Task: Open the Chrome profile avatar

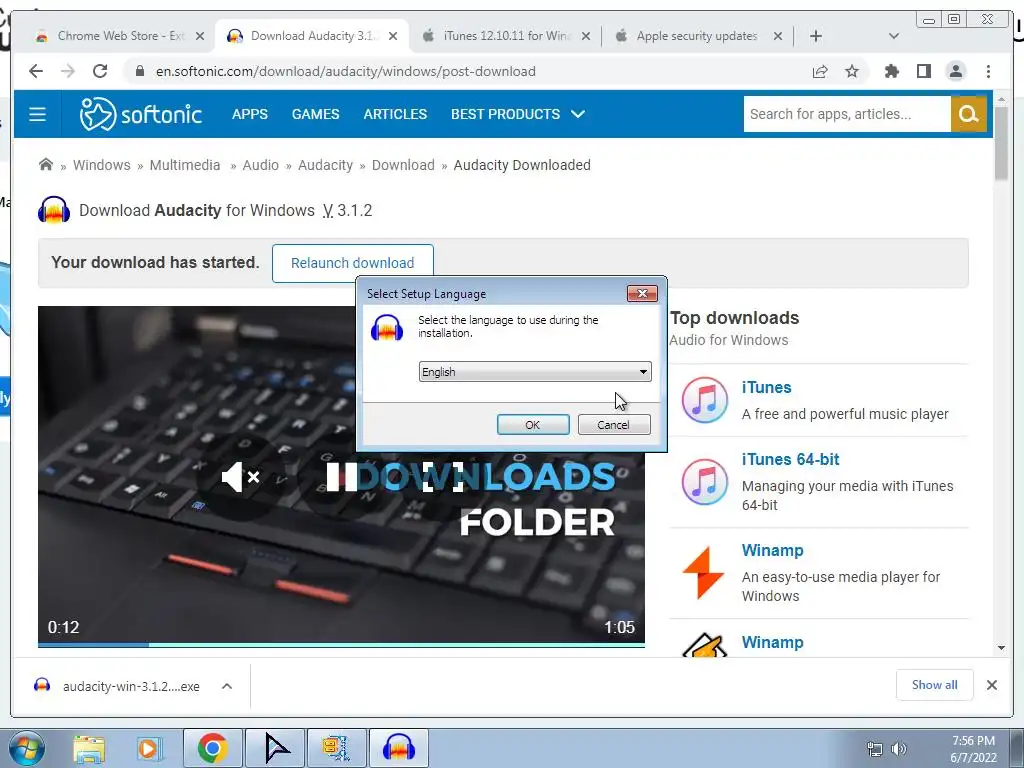Action: (x=955, y=71)
